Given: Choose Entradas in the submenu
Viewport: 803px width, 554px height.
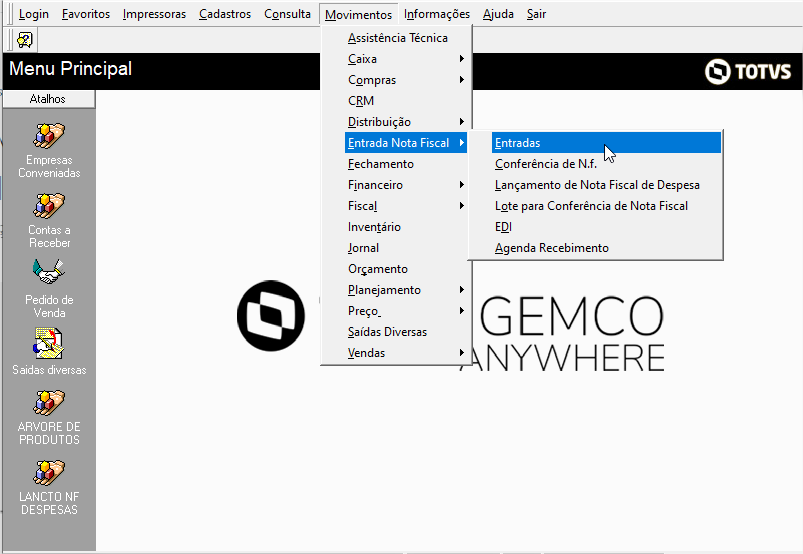Looking at the screenshot, I should pos(606,143).
